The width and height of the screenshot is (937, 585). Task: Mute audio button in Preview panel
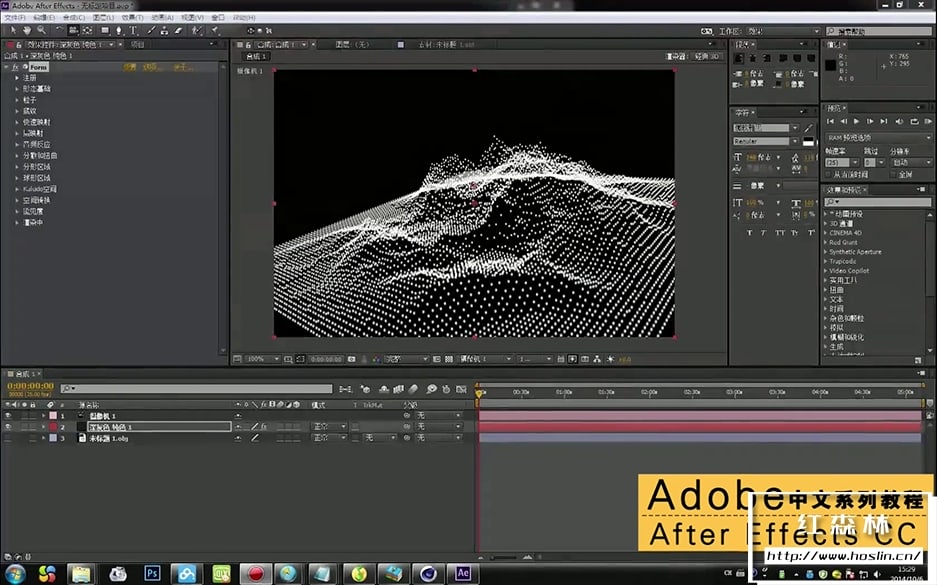point(899,121)
